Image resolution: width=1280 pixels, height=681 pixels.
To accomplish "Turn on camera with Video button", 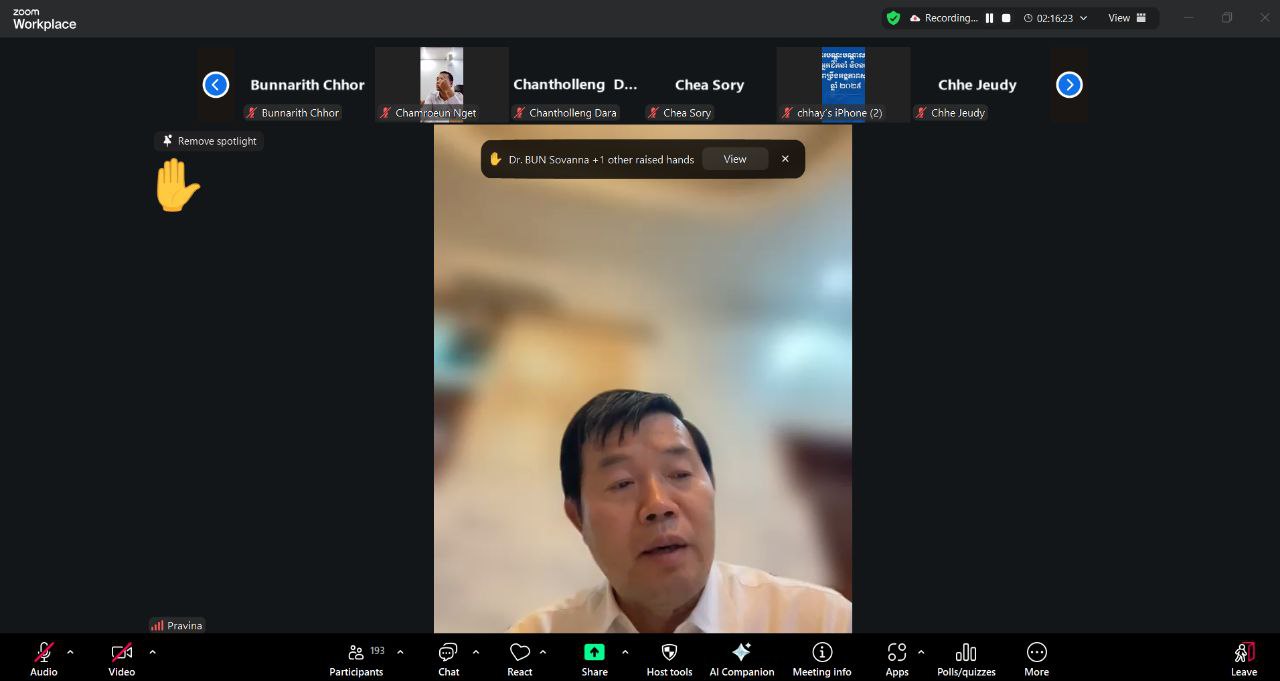I will pyautogui.click(x=121, y=659).
